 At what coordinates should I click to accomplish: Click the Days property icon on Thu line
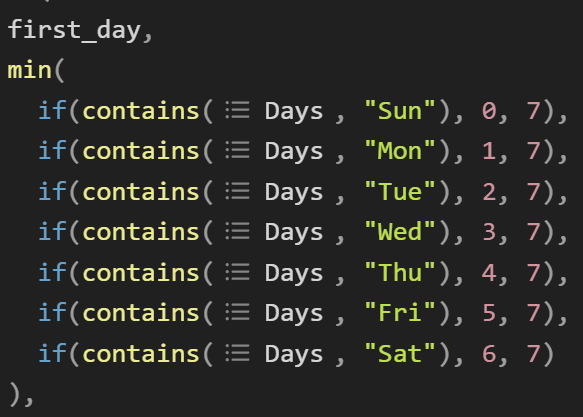coord(238,272)
